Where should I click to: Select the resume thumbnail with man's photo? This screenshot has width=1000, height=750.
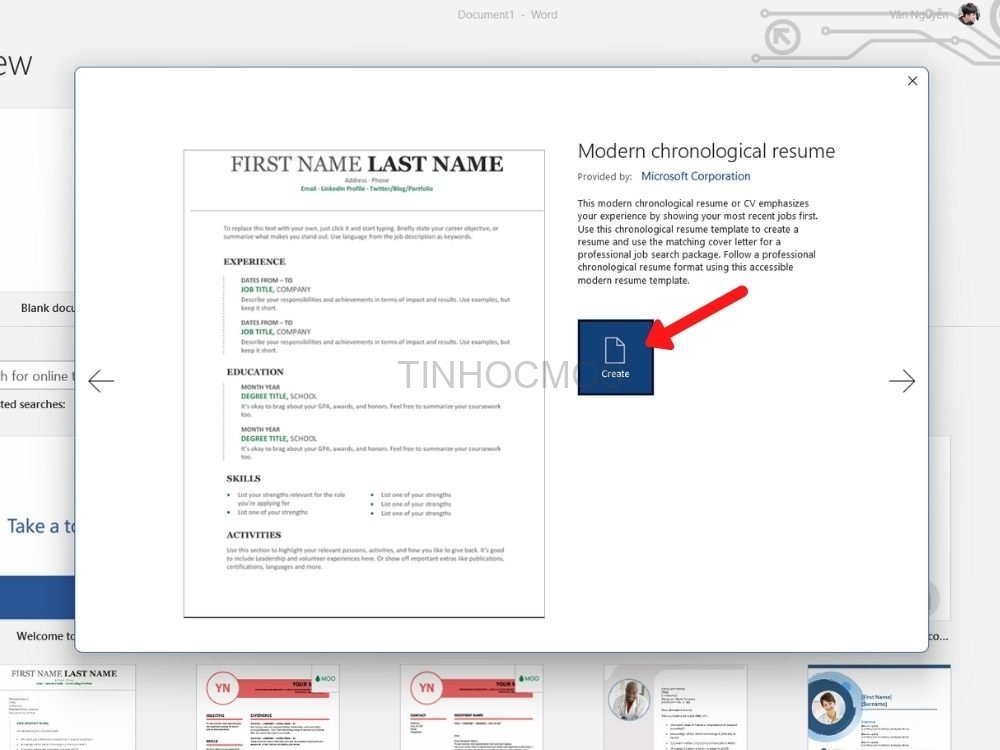pyautogui.click(x=675, y=707)
